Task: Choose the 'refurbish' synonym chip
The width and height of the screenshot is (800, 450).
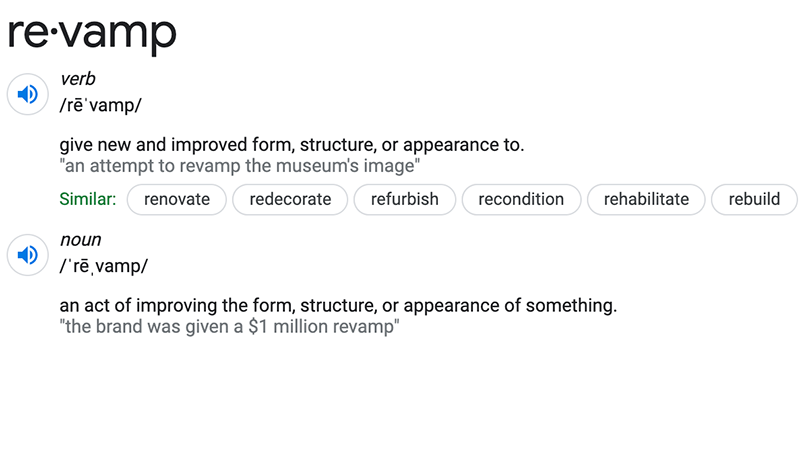Action: click(405, 199)
